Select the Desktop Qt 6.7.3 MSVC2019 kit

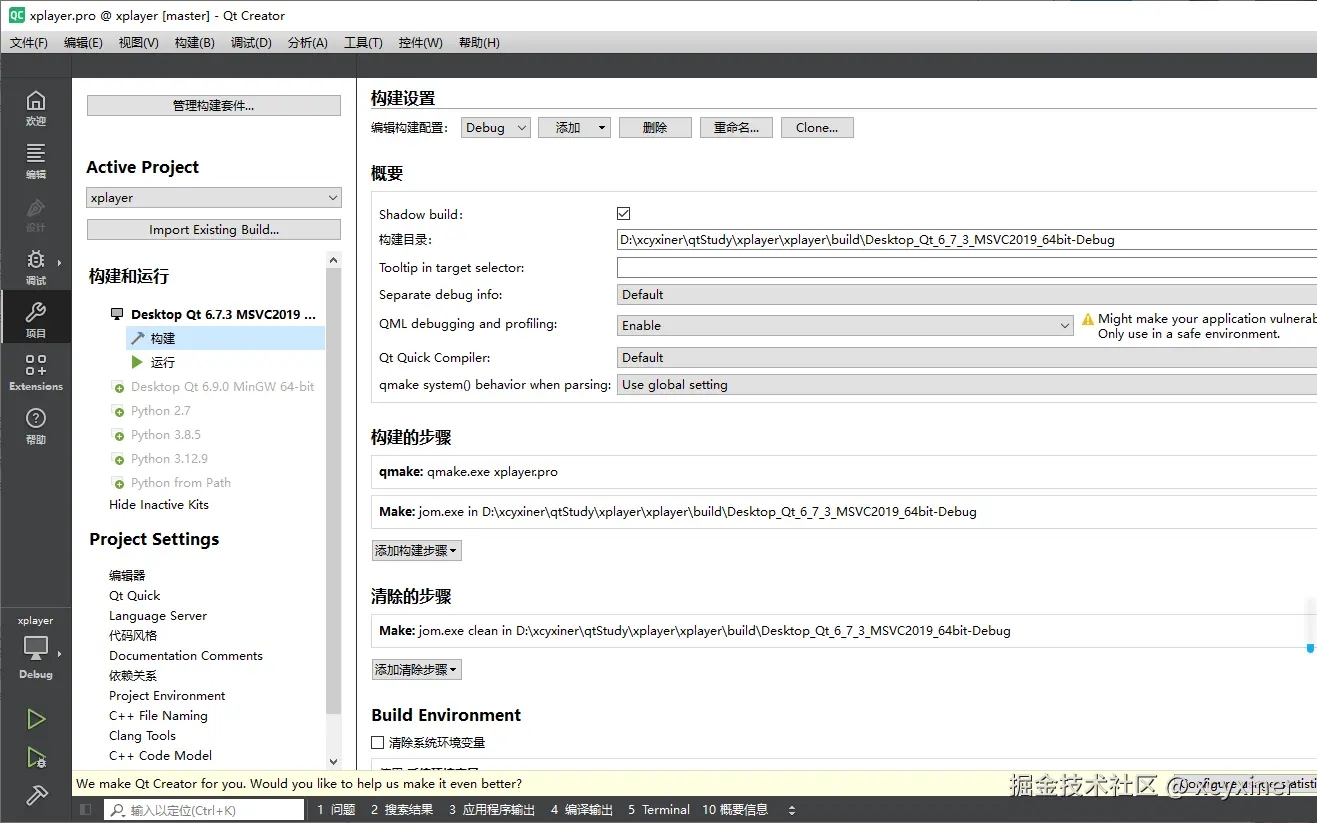[x=213, y=314]
